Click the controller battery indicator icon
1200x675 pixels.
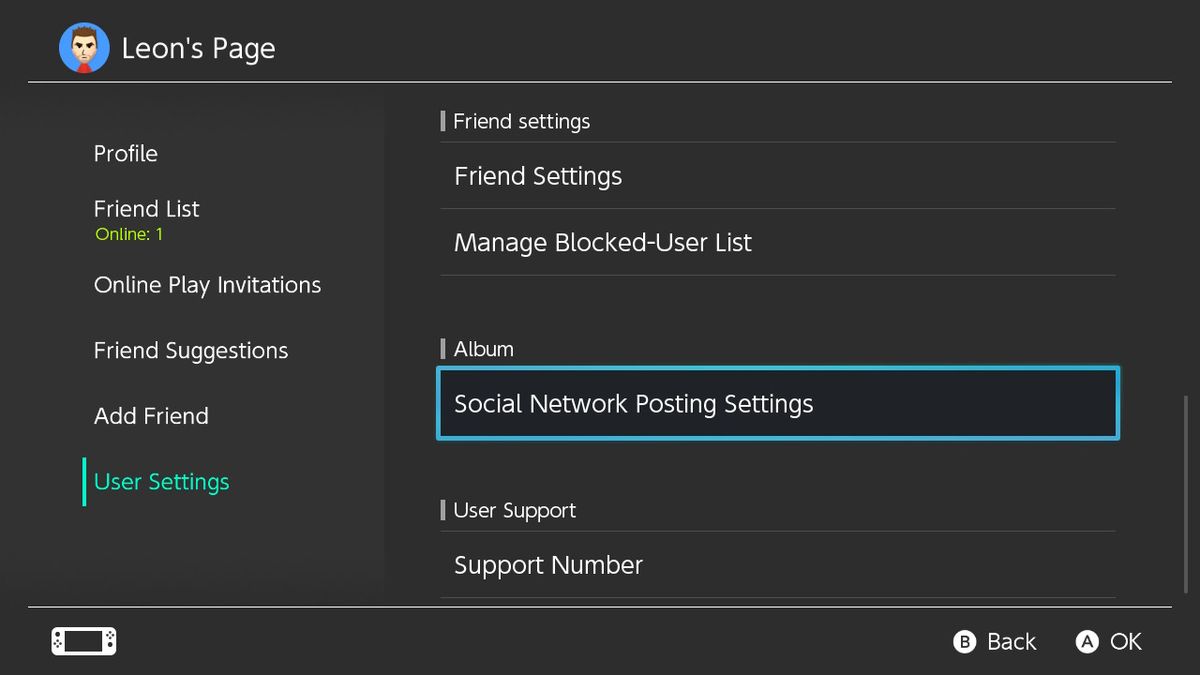pyautogui.click(x=83, y=641)
